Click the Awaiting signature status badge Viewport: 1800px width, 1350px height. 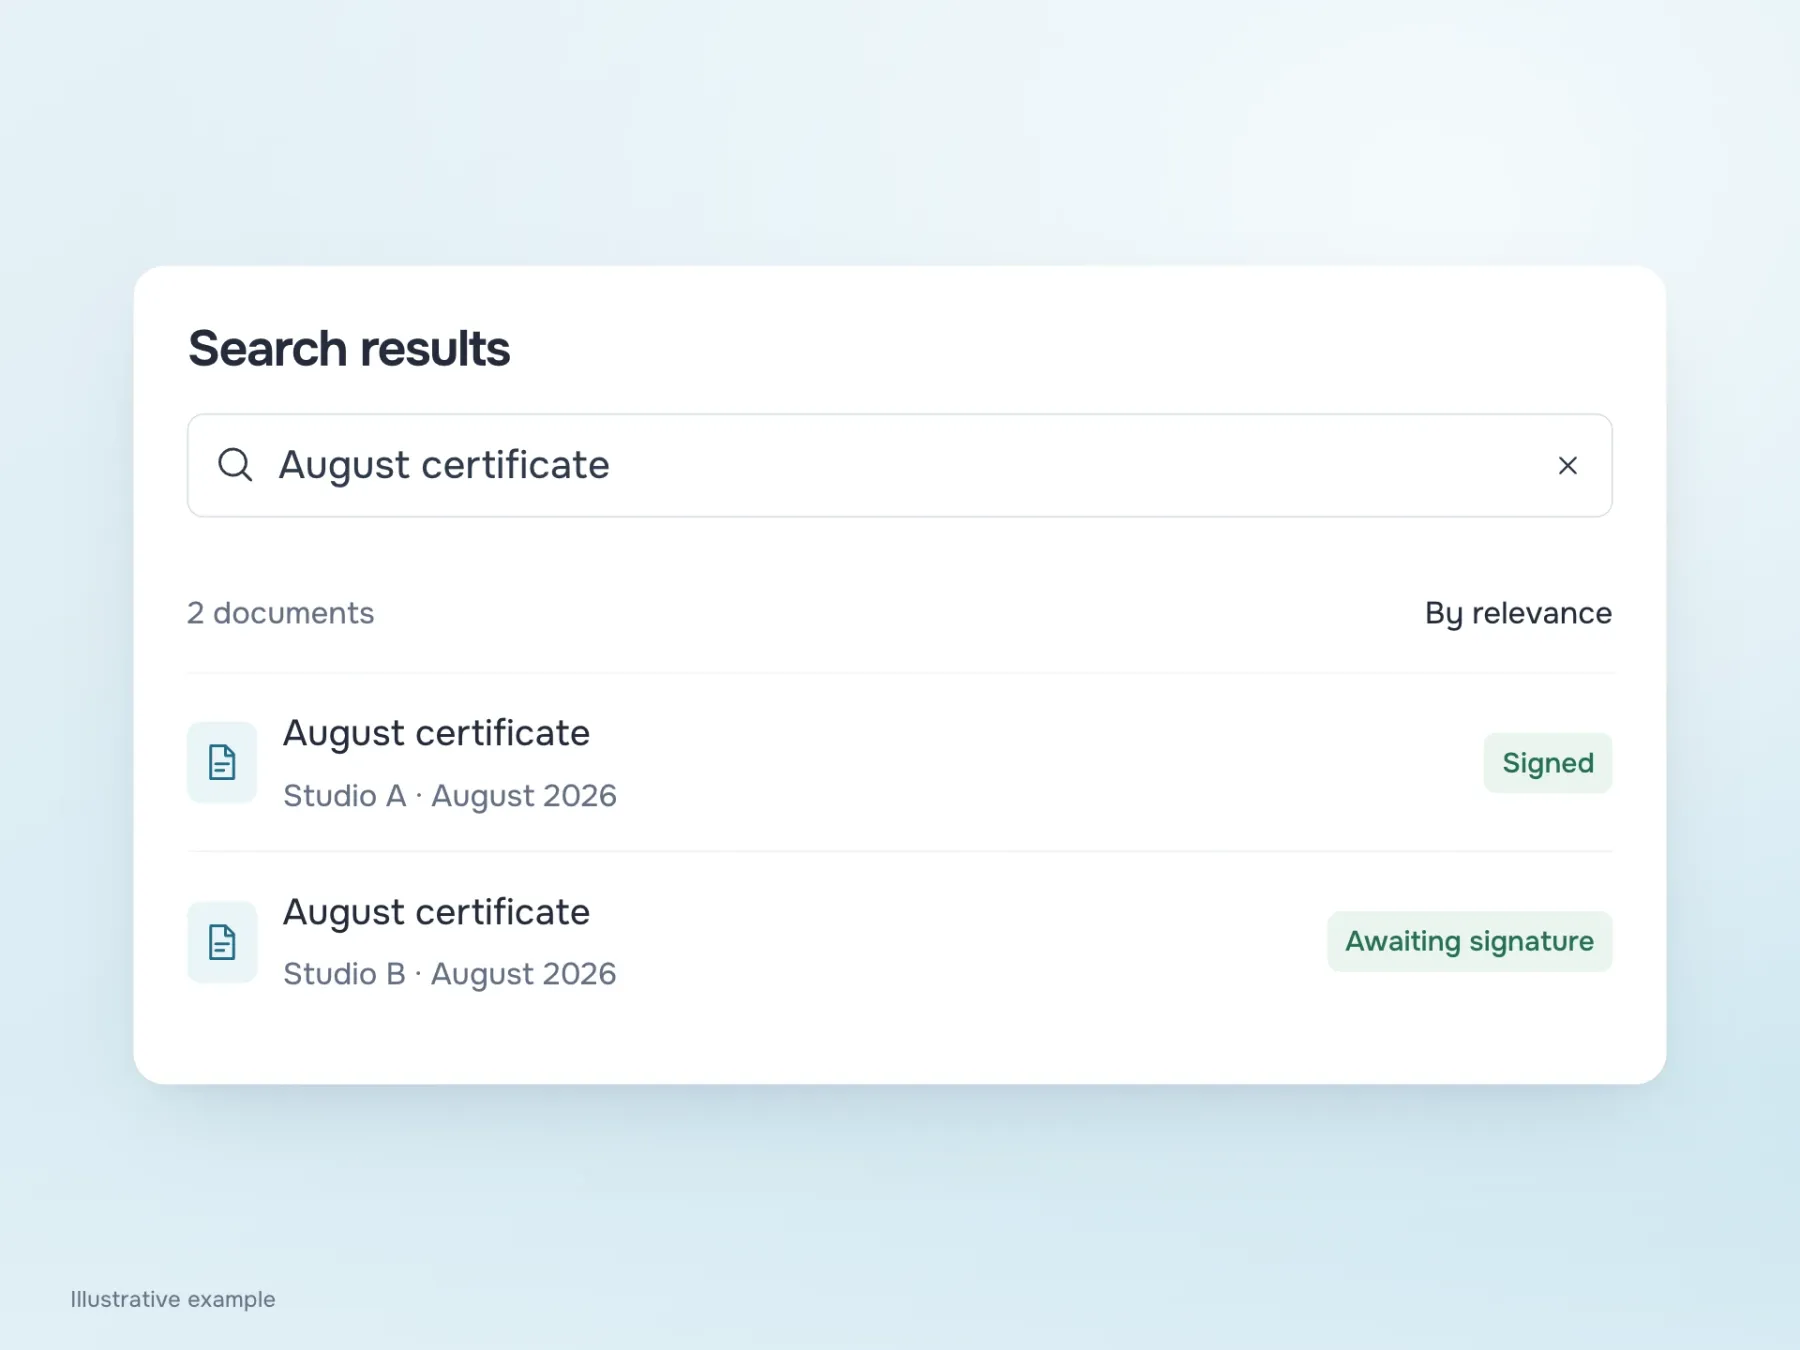pyautogui.click(x=1469, y=941)
